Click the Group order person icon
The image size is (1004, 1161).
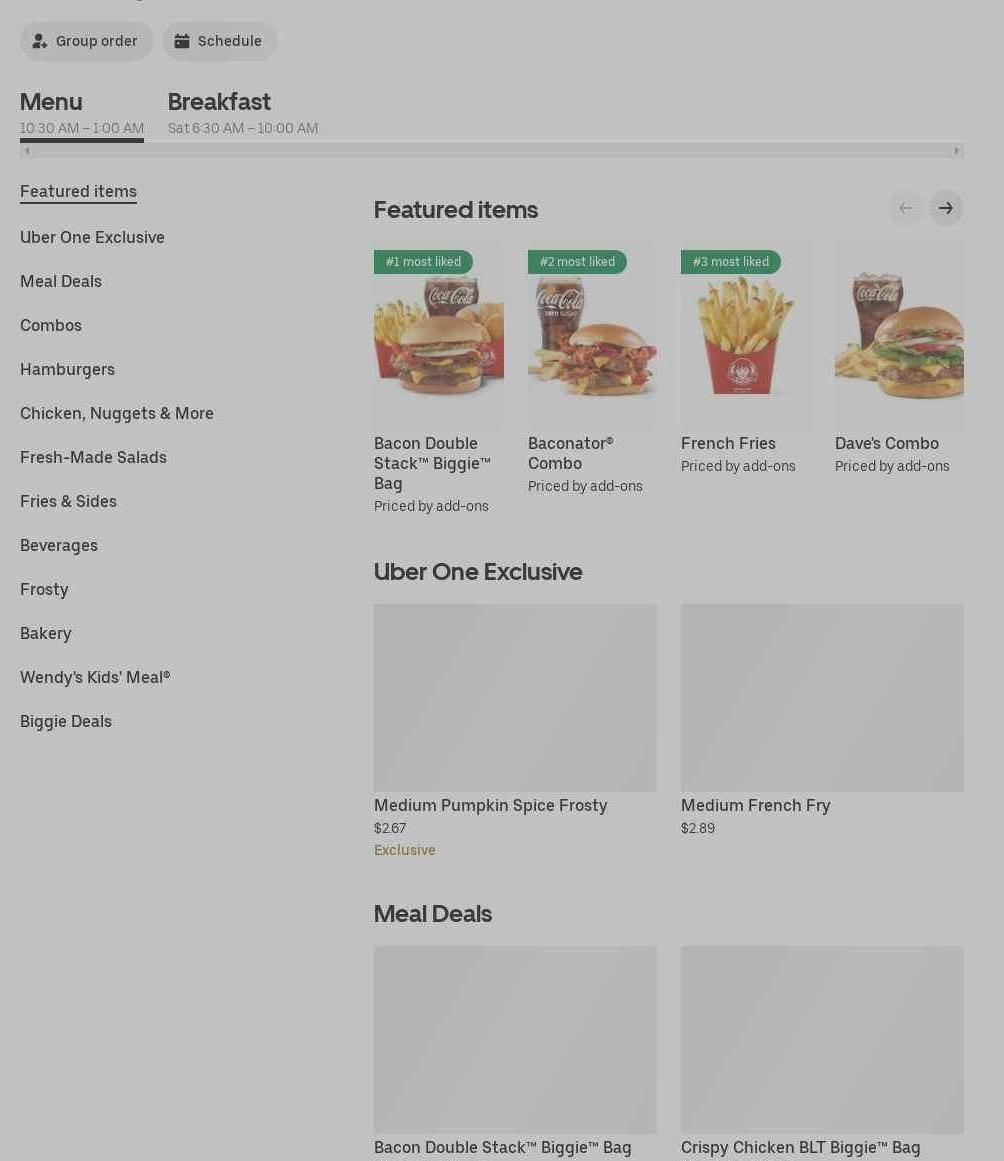(40, 41)
